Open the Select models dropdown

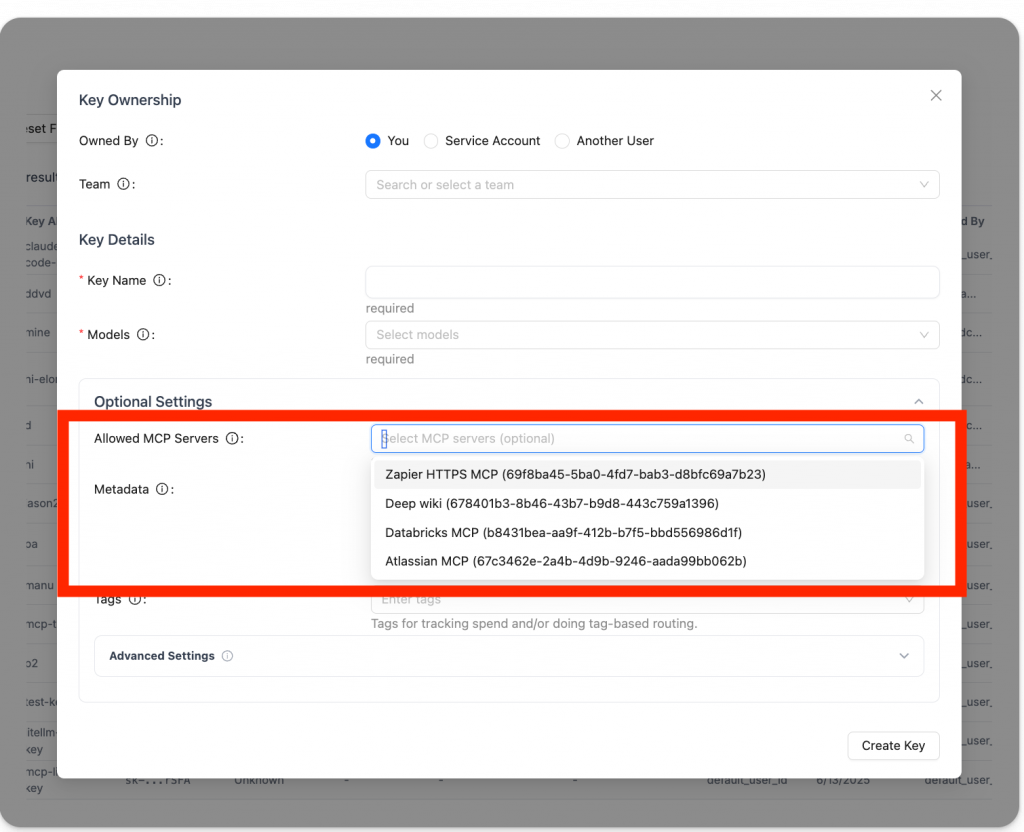[x=652, y=334]
